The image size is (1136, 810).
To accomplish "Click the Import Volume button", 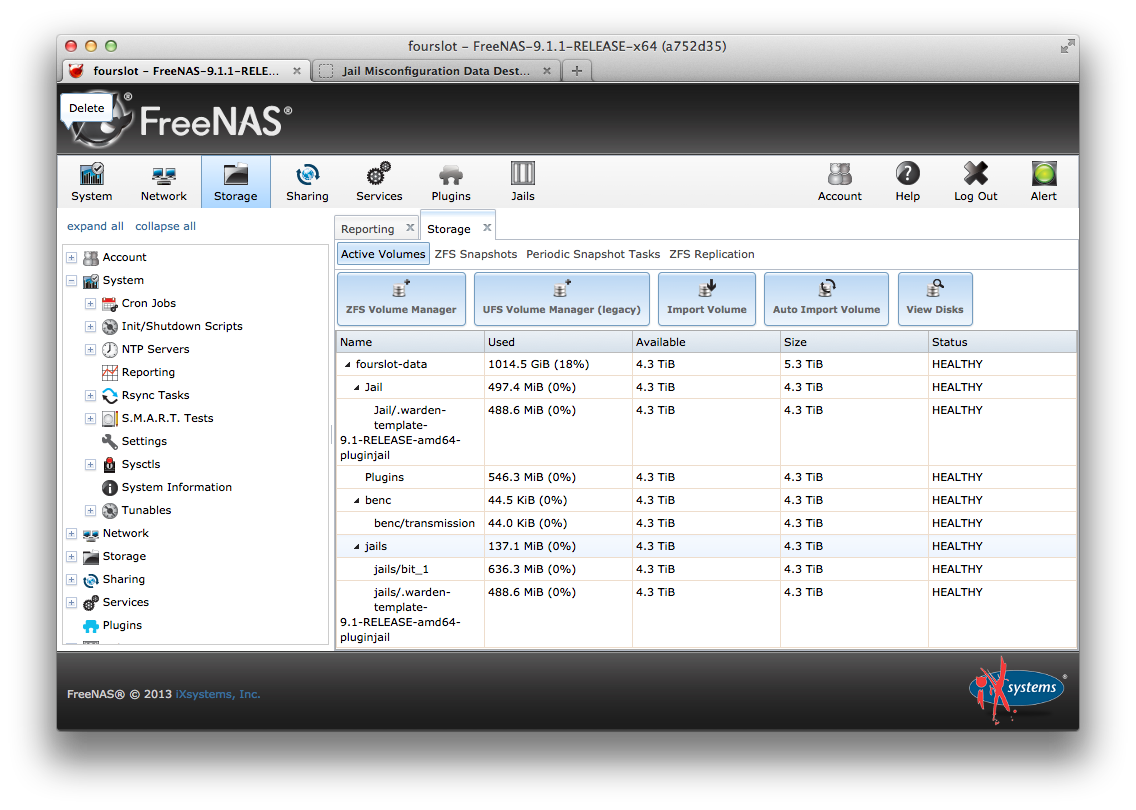I will (706, 298).
